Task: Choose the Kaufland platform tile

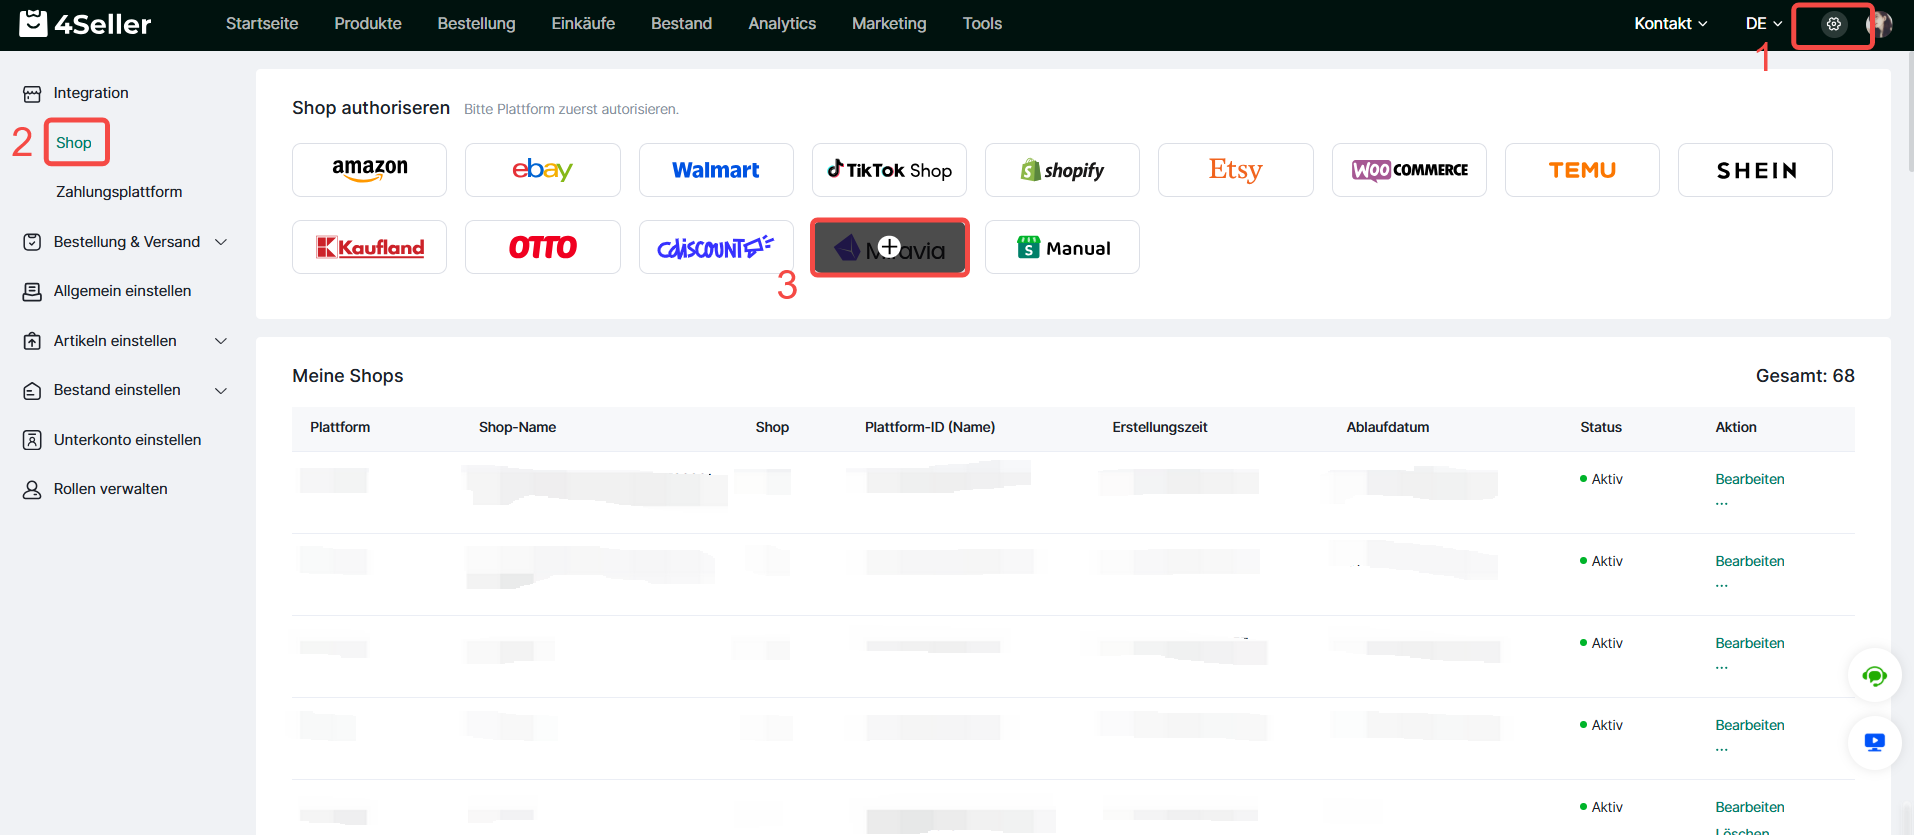Action: (369, 247)
